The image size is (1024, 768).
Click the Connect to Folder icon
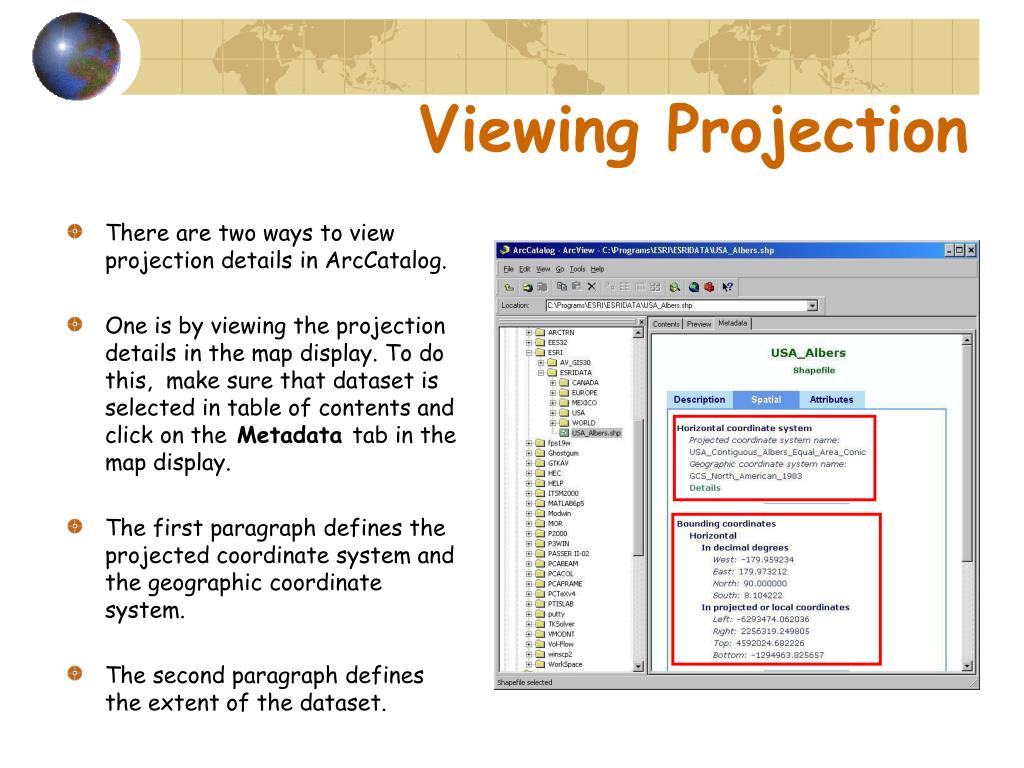click(x=527, y=287)
